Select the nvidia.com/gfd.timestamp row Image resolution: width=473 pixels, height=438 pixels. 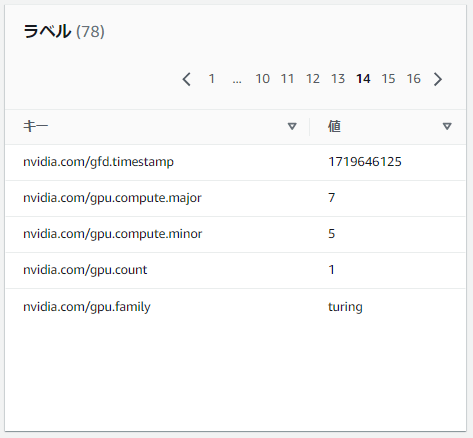(x=235, y=162)
